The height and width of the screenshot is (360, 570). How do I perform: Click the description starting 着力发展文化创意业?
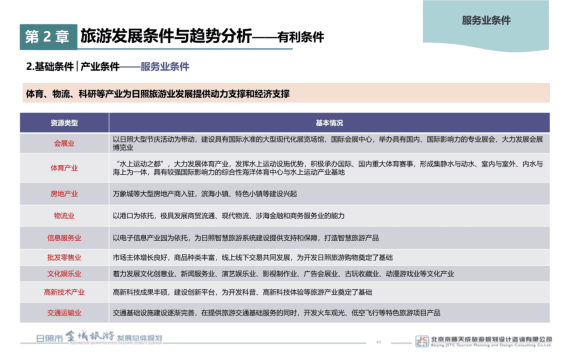[283, 274]
